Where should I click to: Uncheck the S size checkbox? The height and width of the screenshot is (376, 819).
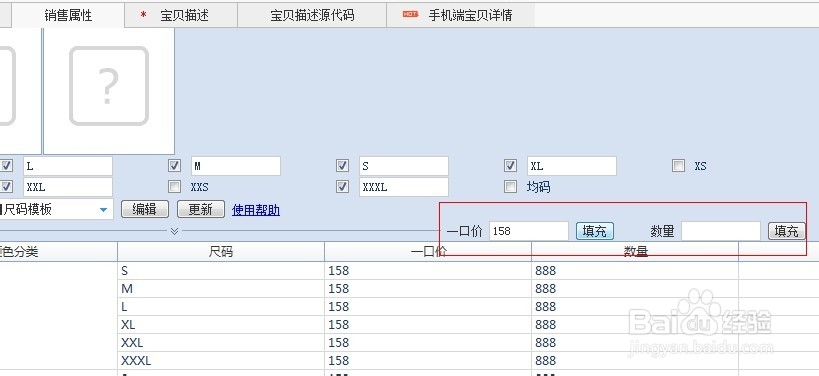point(343,166)
